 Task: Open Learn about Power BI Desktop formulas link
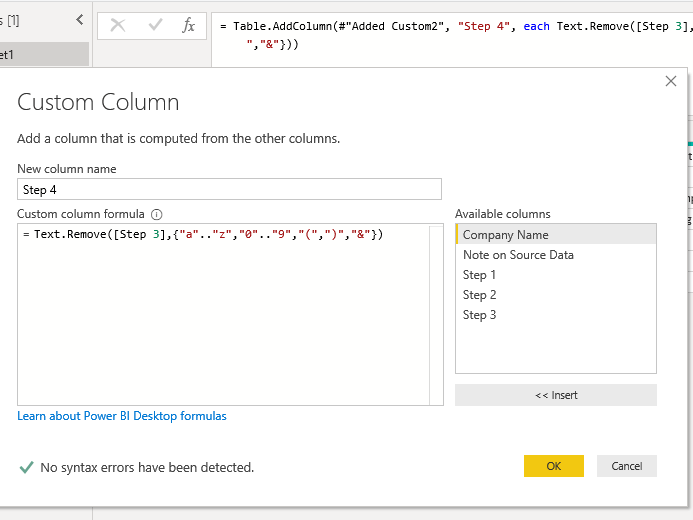[x=122, y=416]
